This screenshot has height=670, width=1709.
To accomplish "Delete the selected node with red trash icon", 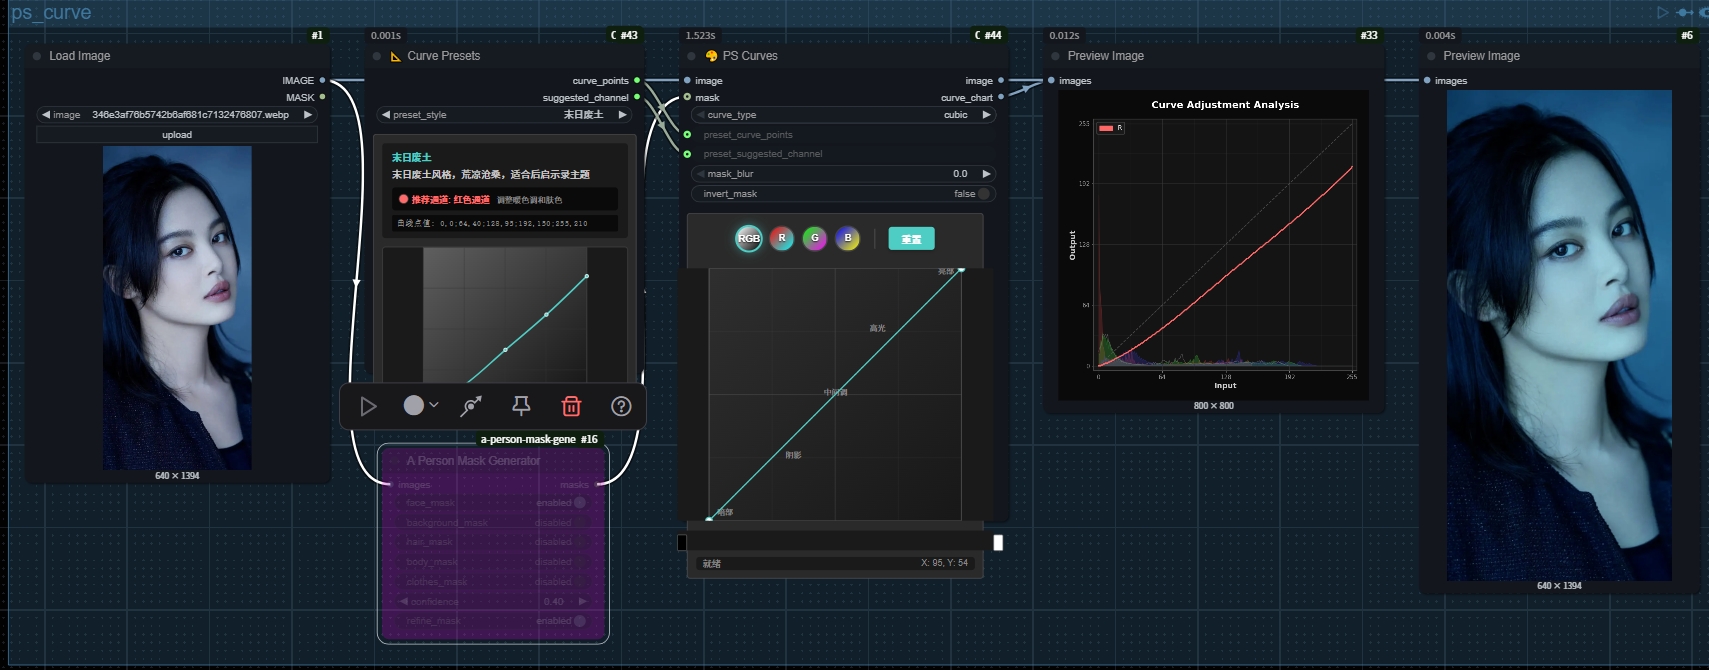I will pos(571,405).
